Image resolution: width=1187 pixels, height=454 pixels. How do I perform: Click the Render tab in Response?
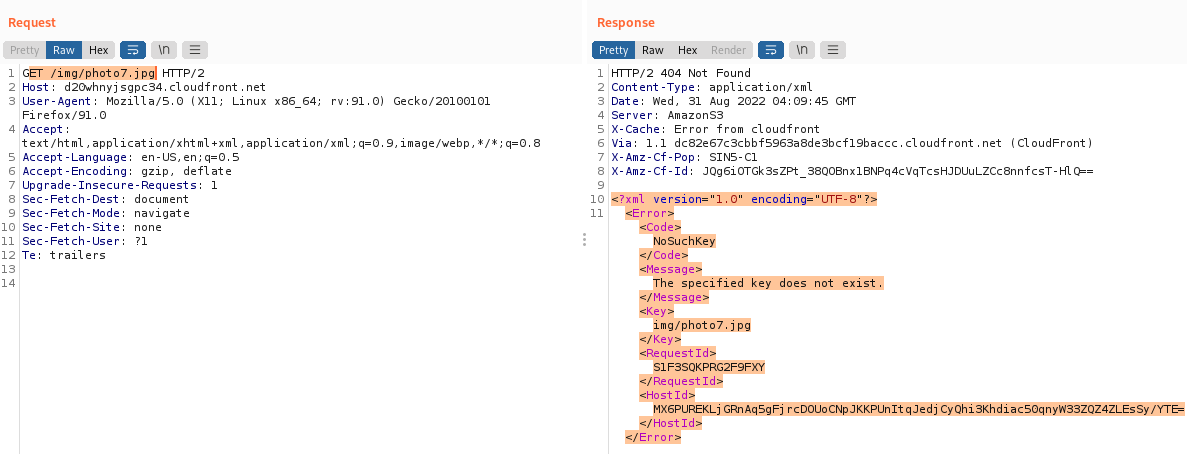728,50
